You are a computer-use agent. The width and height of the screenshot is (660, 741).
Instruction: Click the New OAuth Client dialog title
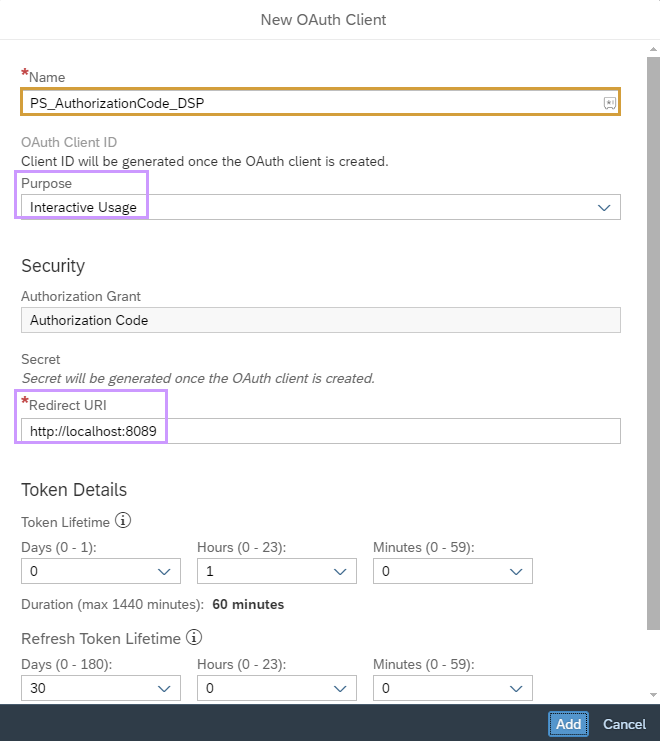pyautogui.click(x=323, y=20)
